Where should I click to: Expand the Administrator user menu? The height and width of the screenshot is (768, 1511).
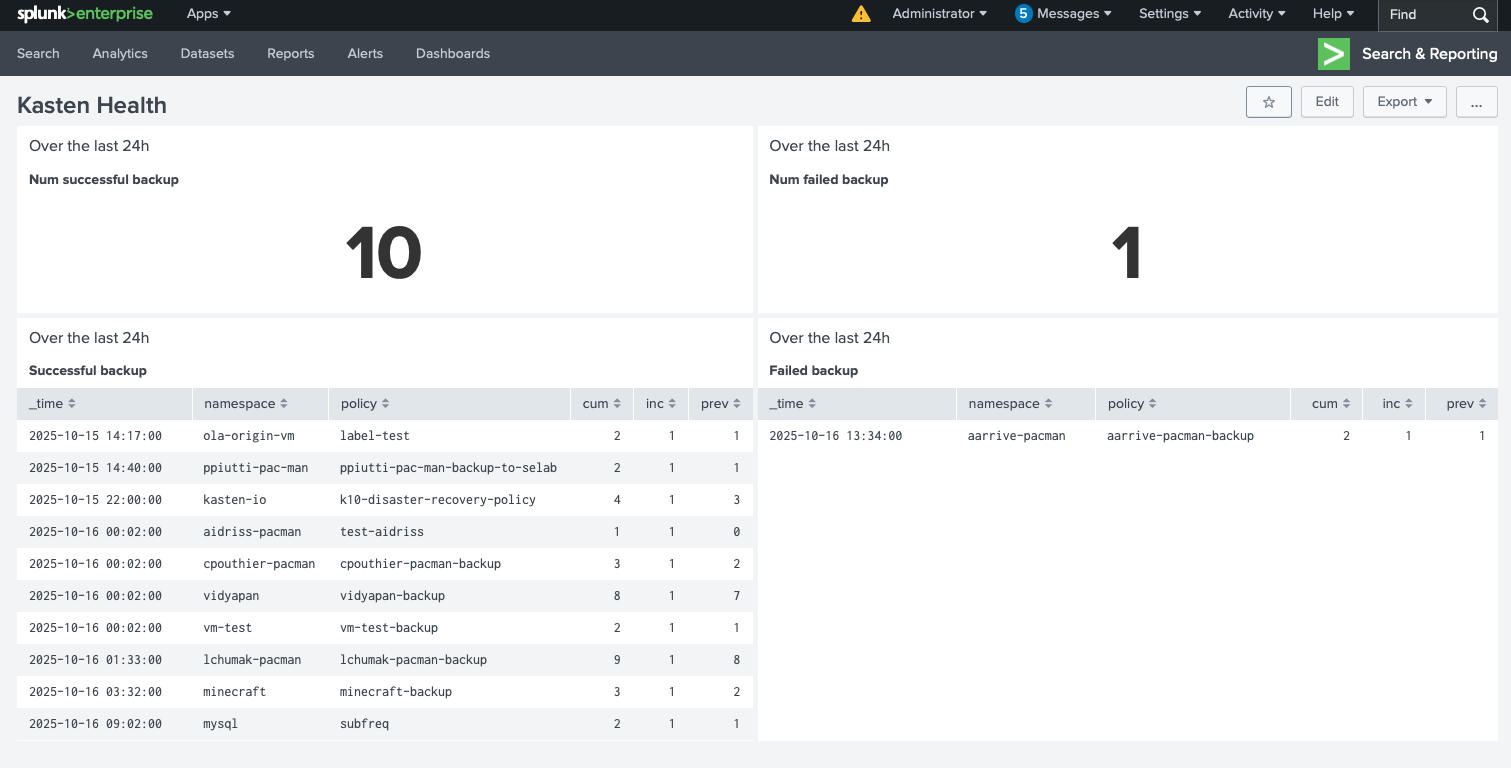(939, 14)
